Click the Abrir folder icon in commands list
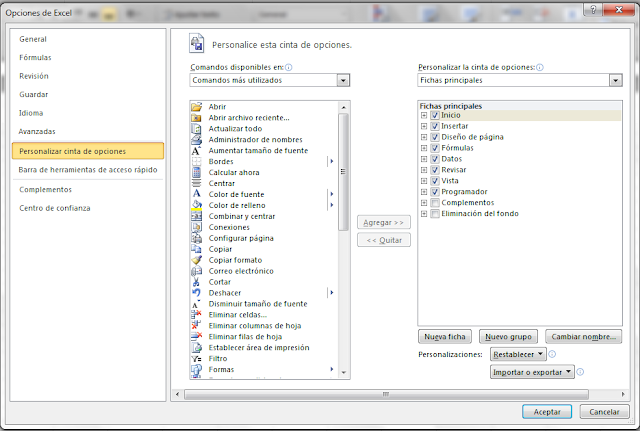This screenshot has height=431, width=640. tap(197, 107)
